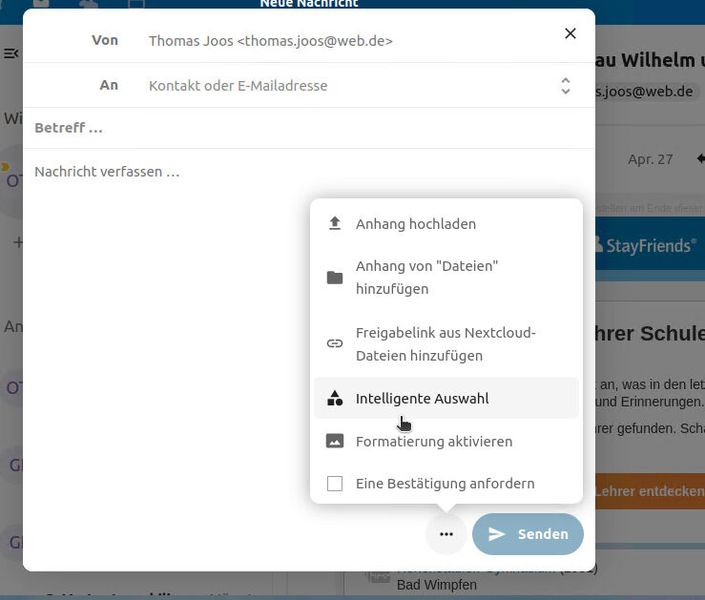Select Freigabelink aus Nextcloud-Dateien hinzufügen
Viewport: 705px width, 600px height.
click(x=446, y=344)
